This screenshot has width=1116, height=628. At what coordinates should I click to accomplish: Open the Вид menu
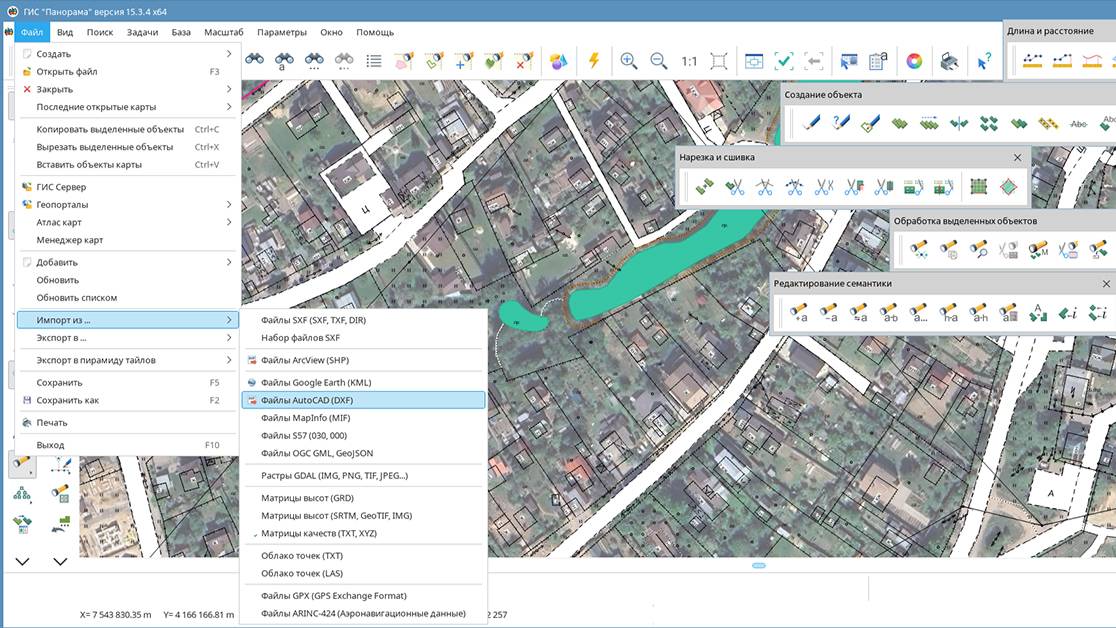65,32
